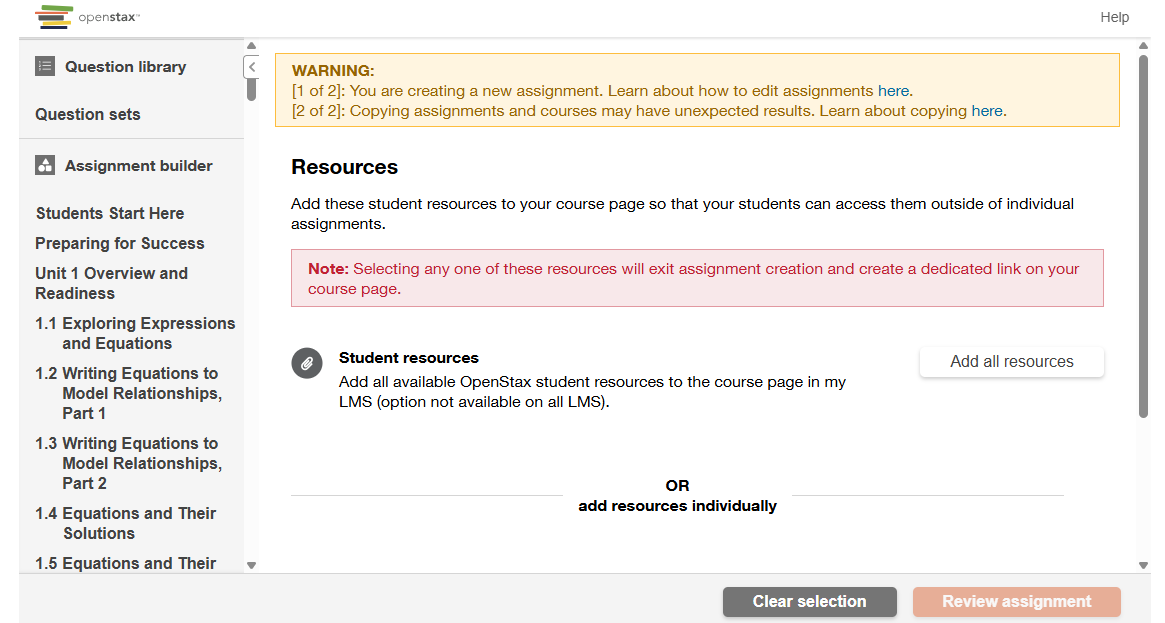The width and height of the screenshot is (1165, 623).
Task: Click the Clear selection button
Action: click(809, 601)
